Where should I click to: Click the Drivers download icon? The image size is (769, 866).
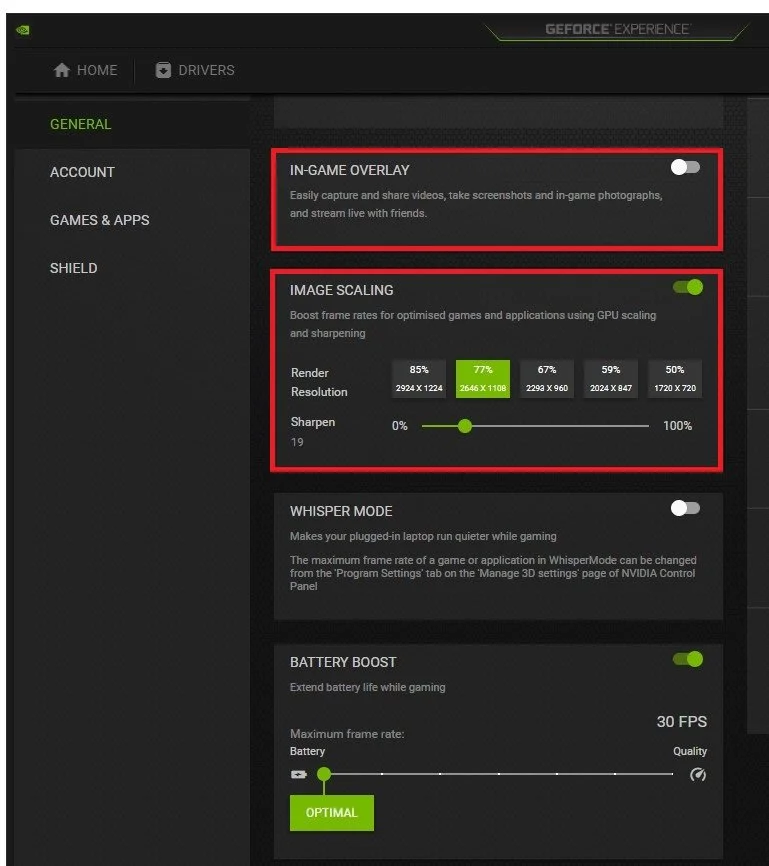pos(163,70)
